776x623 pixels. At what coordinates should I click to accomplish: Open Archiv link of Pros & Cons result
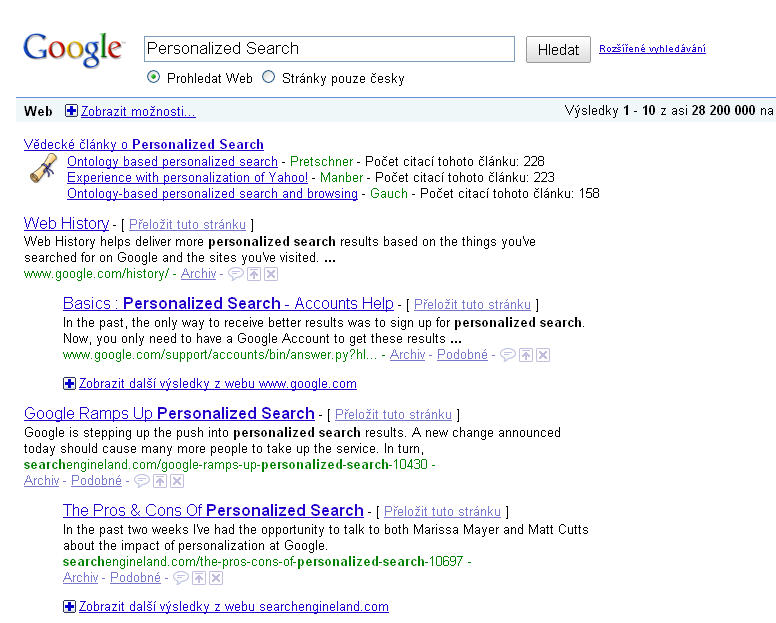[x=81, y=577]
